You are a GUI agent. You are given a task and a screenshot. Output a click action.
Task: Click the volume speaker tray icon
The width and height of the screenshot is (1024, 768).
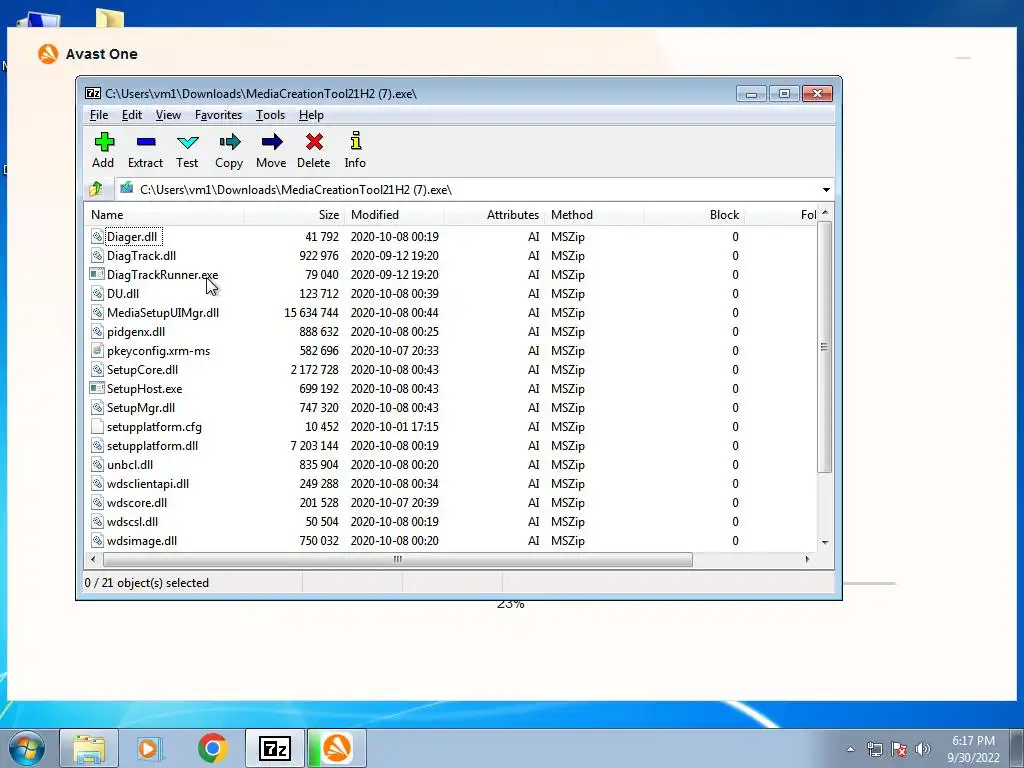click(x=923, y=749)
